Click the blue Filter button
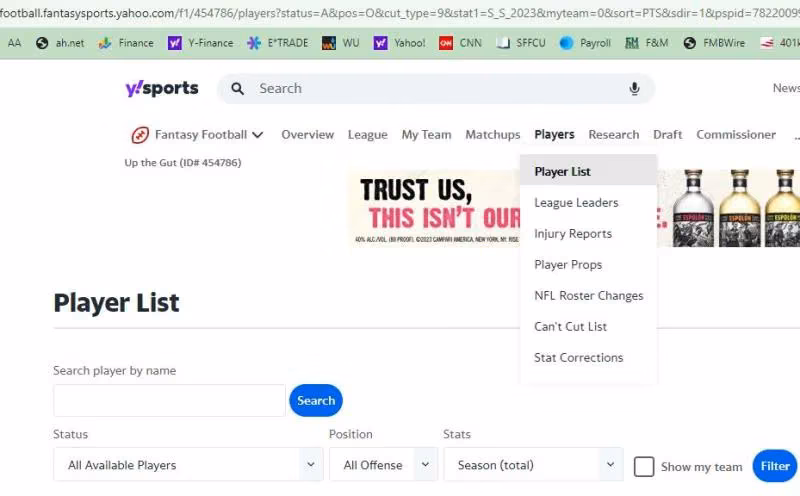The image size is (800, 496). click(774, 466)
